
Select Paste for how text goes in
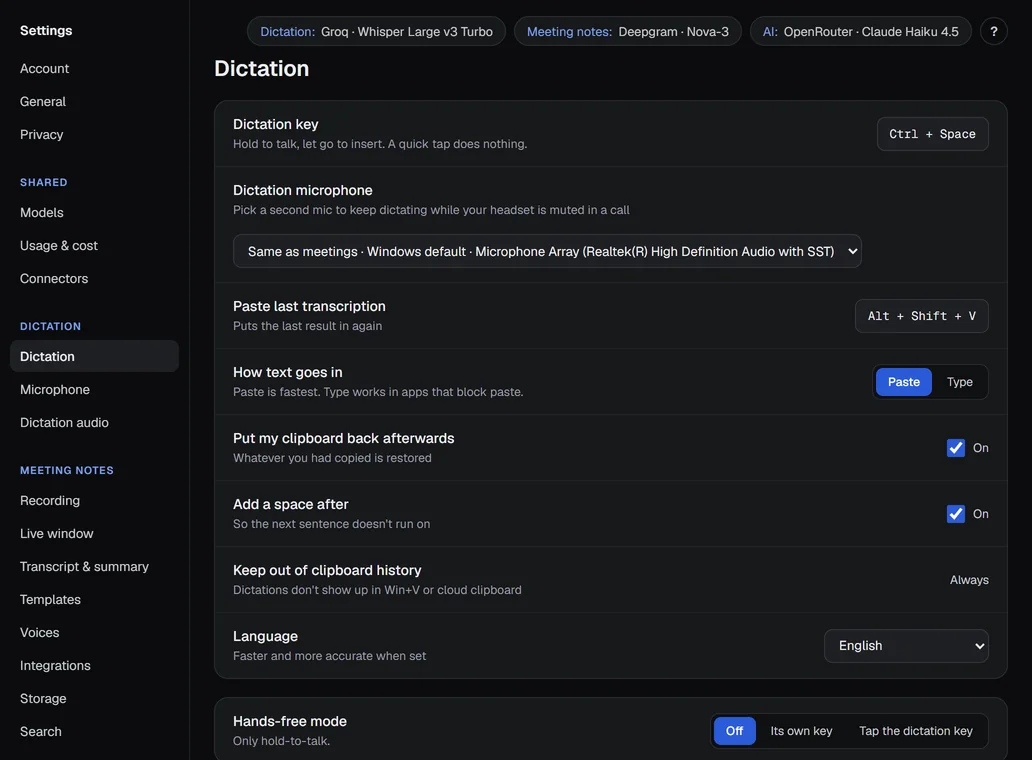903,382
